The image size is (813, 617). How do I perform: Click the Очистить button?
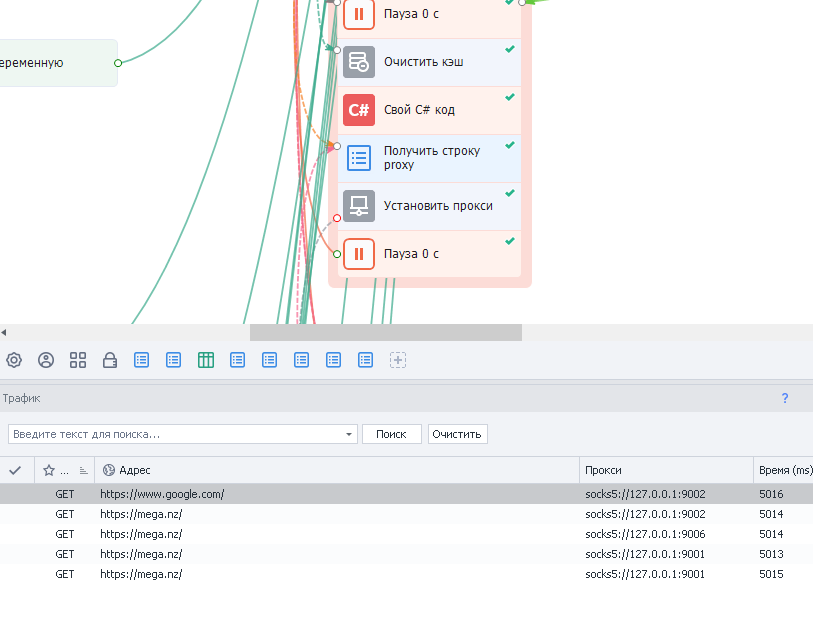(457, 434)
